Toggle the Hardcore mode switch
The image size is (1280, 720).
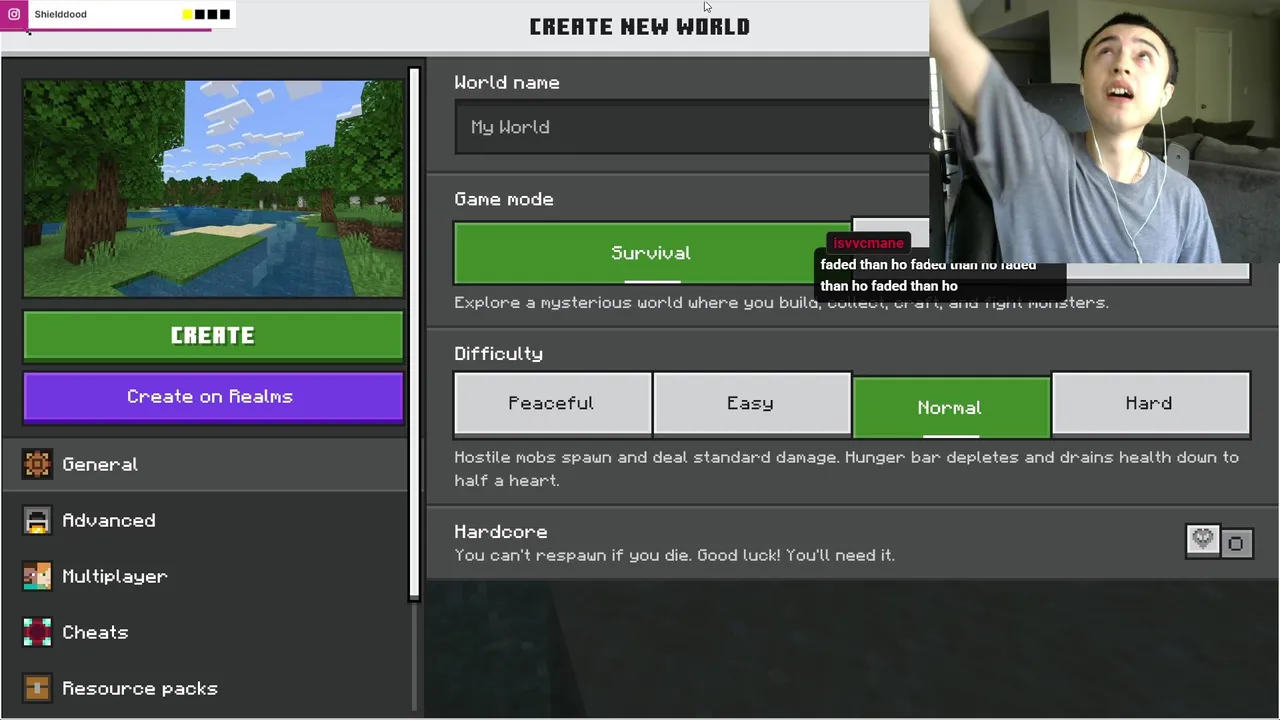coord(1219,542)
